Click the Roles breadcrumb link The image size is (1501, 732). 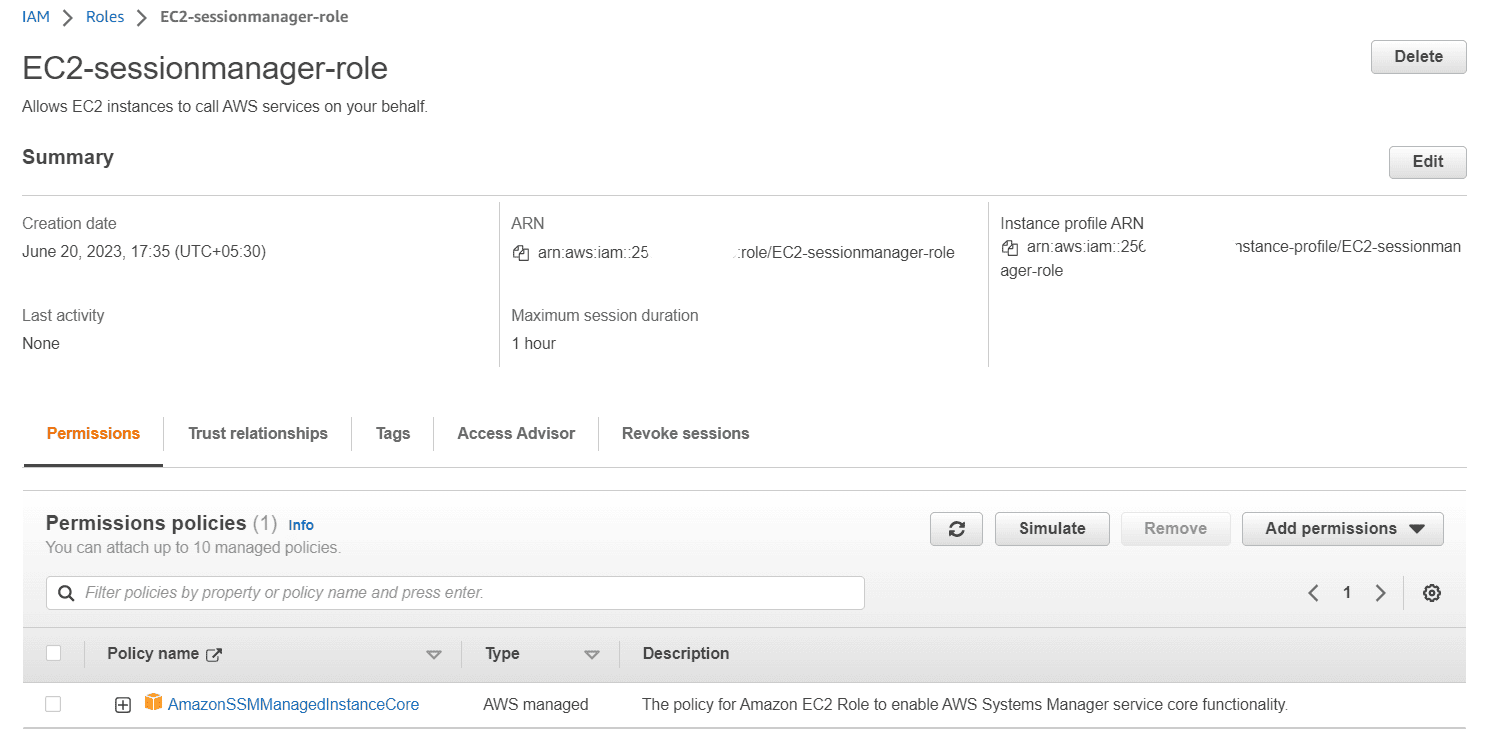point(106,17)
